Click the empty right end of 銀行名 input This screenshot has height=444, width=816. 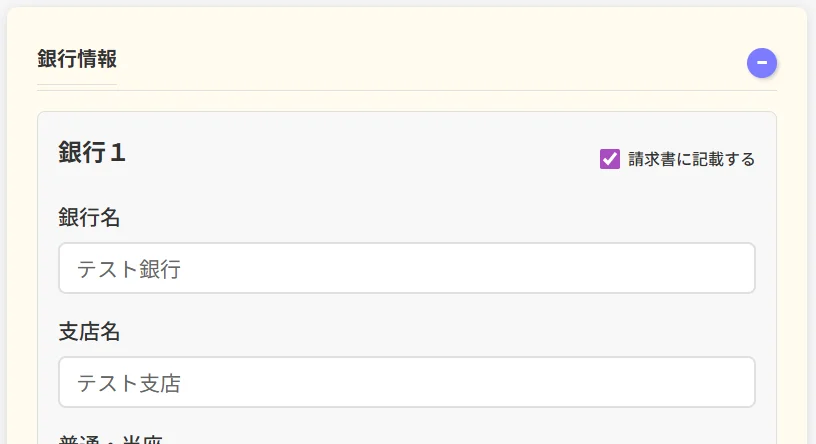(700, 268)
